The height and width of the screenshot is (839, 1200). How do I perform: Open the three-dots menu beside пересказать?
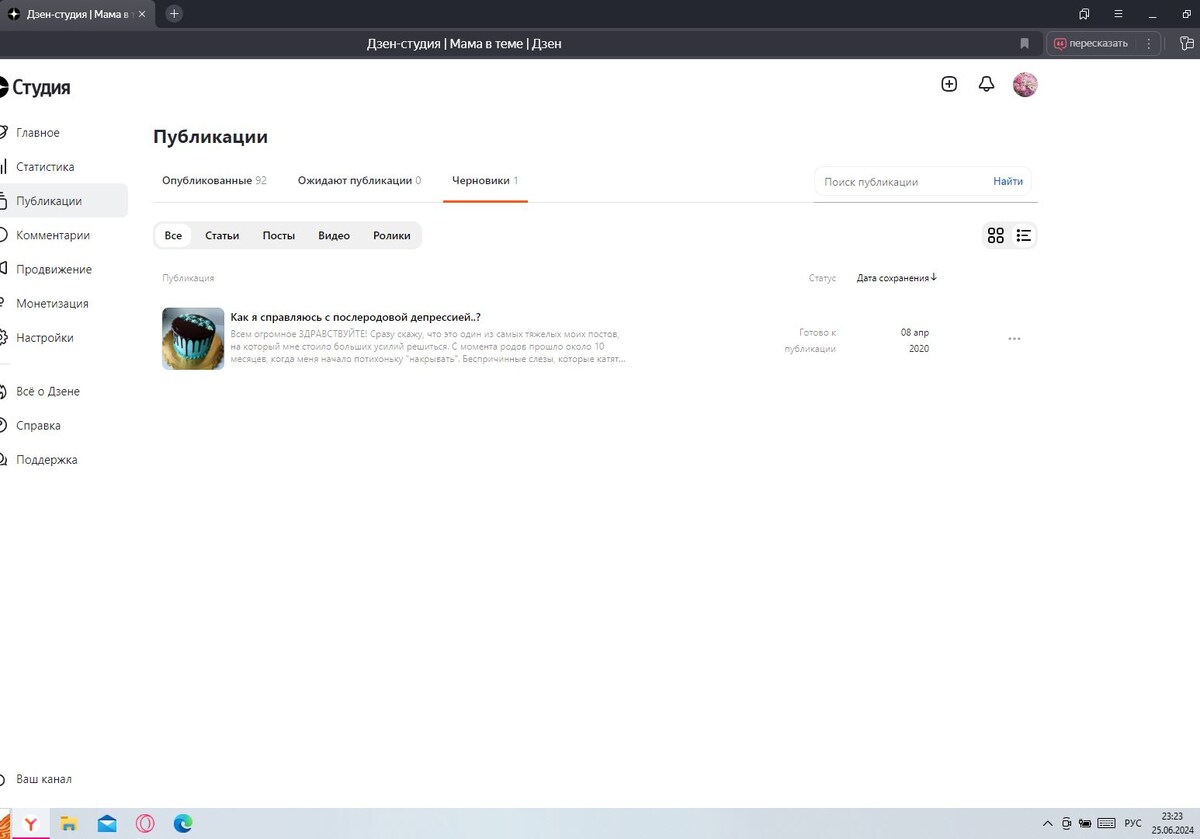[1148, 43]
